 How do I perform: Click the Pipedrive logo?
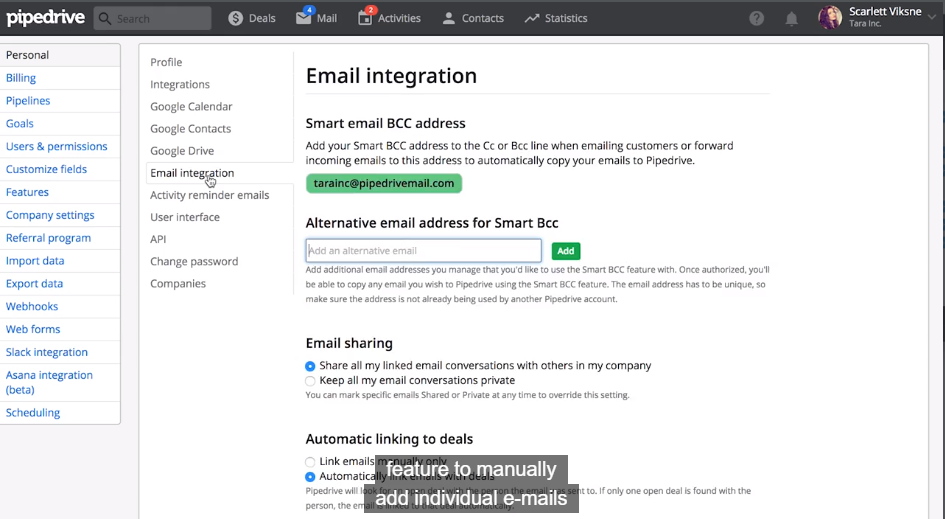45,18
